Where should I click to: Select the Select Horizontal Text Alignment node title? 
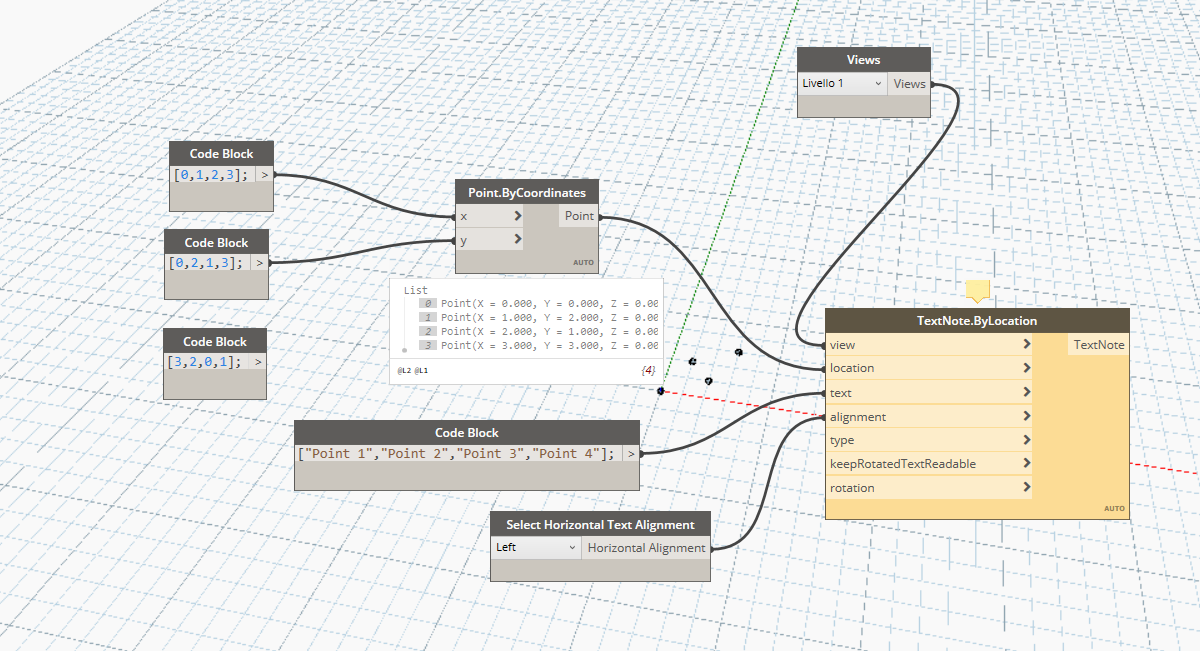[600, 524]
